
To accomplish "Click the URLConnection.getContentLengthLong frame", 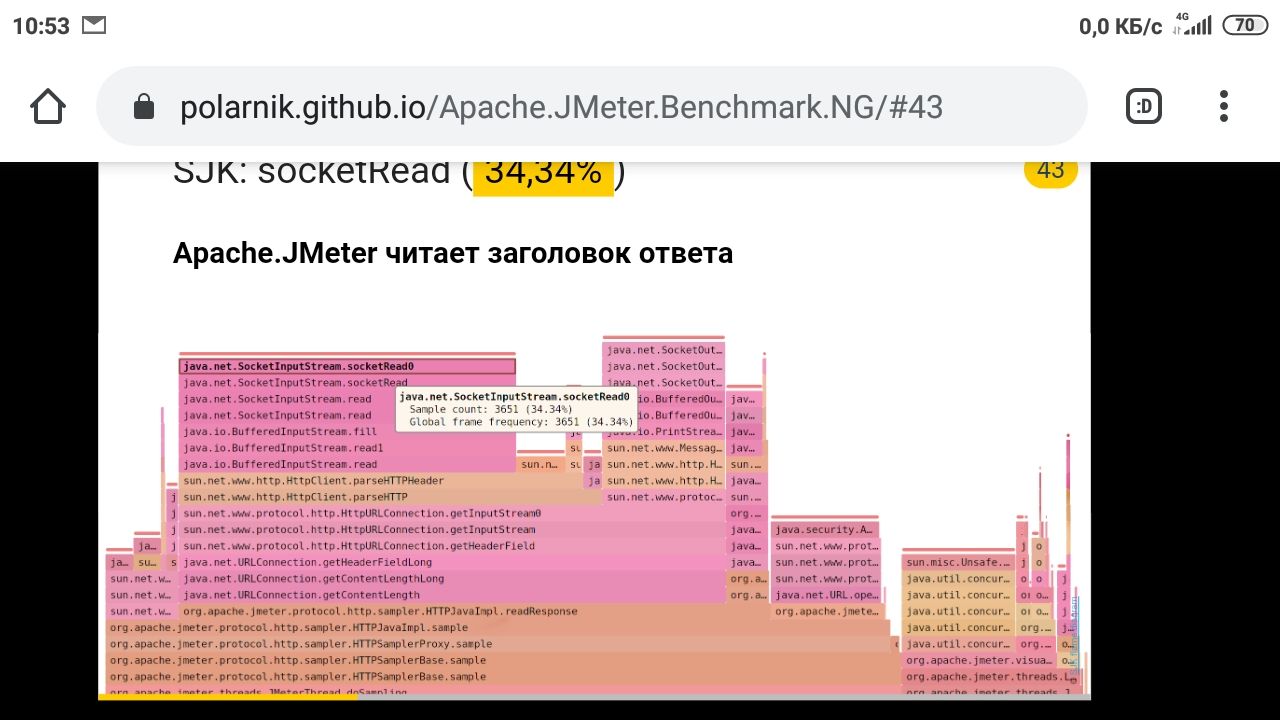I will tap(452, 579).
